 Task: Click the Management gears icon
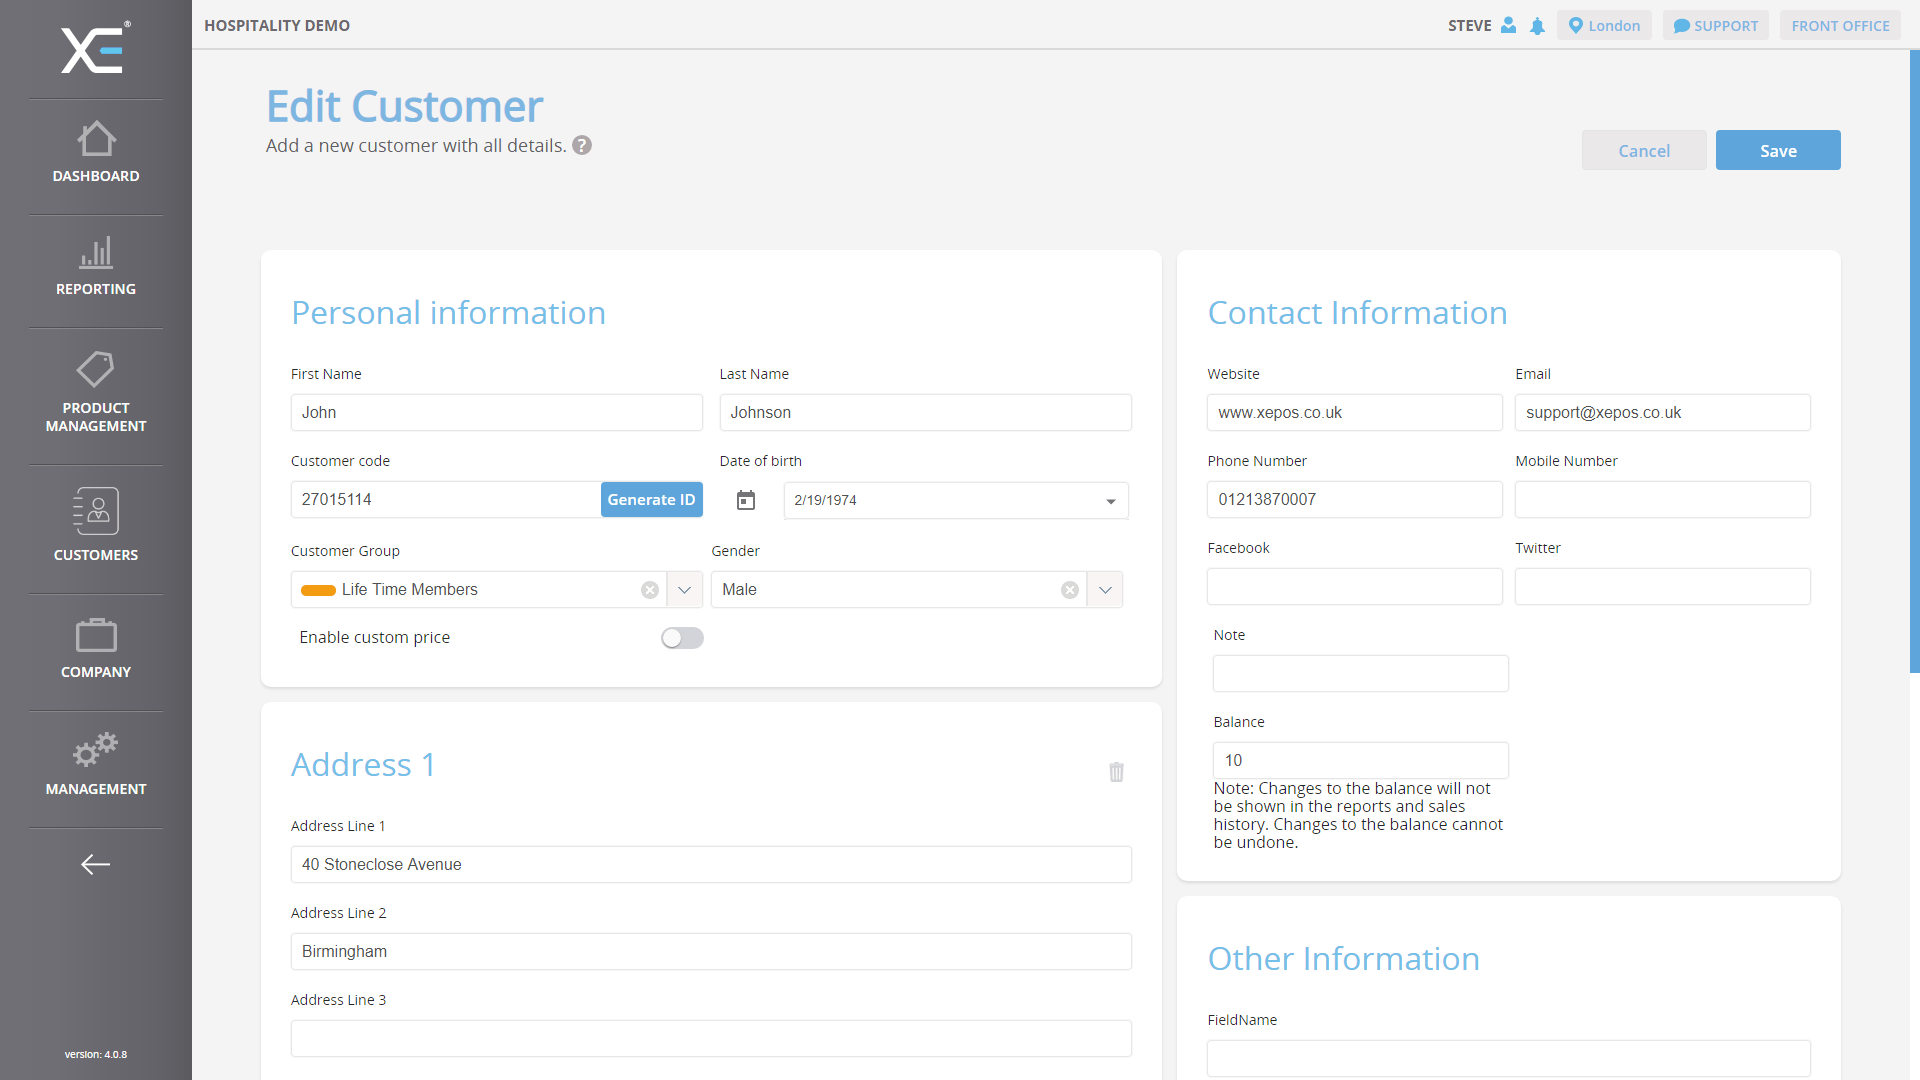point(96,749)
